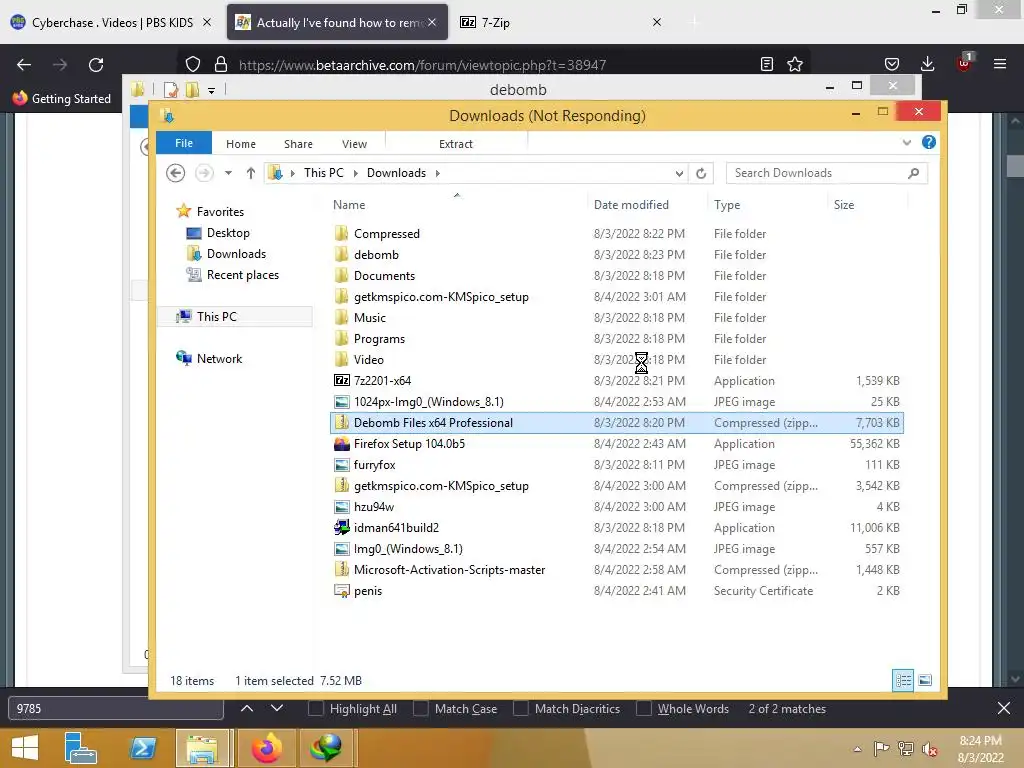Switch to the Home ribbon tab
The width and height of the screenshot is (1024, 768).
(x=240, y=144)
